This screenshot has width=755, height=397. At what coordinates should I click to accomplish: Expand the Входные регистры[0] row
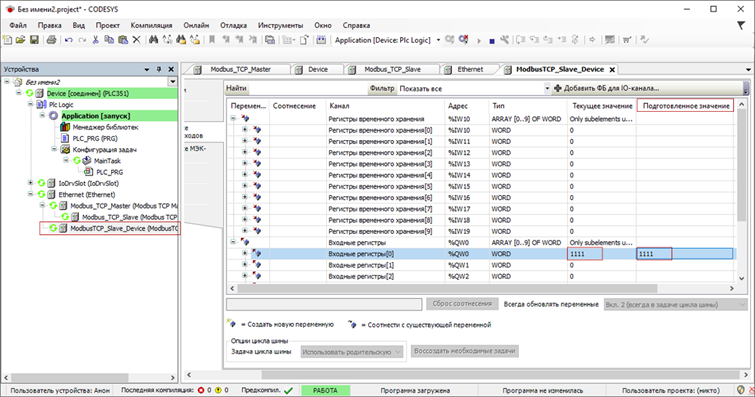click(x=245, y=253)
